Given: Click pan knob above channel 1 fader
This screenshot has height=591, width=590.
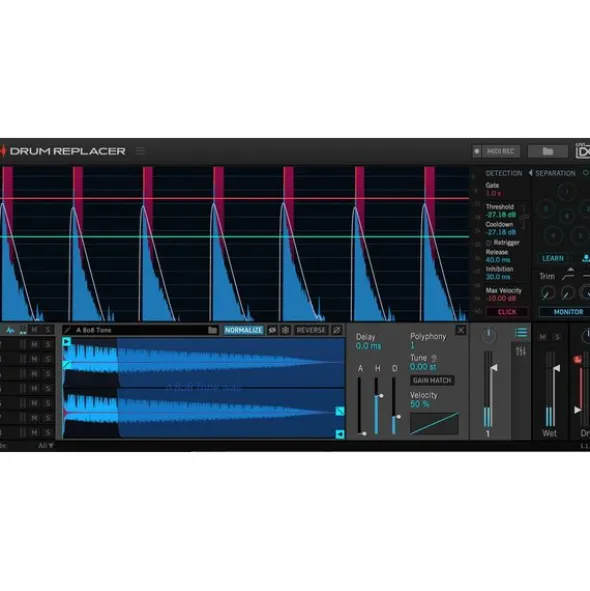Looking at the screenshot, I should [489, 335].
